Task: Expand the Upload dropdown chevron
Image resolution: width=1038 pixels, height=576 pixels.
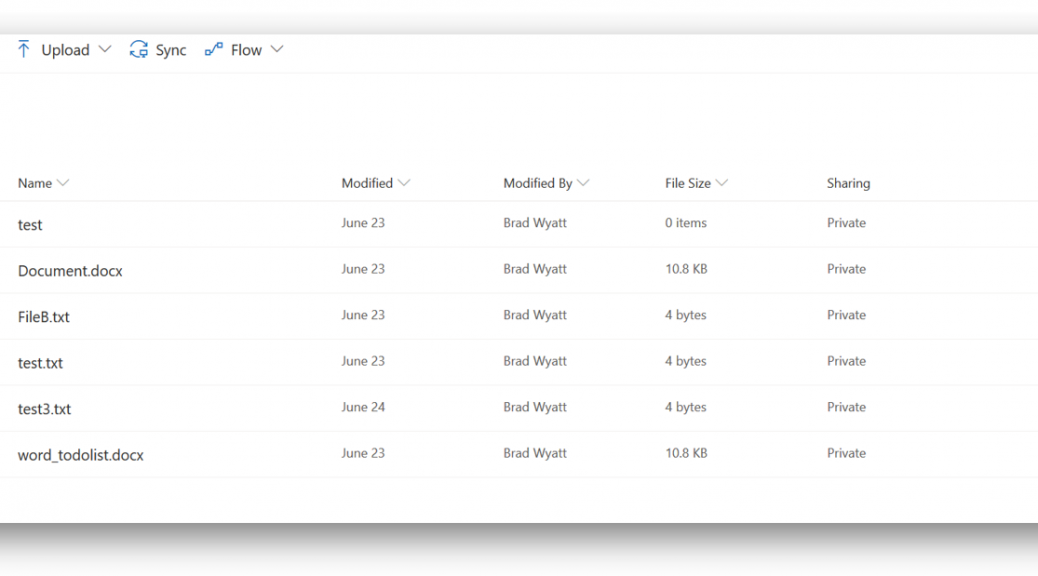Action: tap(105, 50)
